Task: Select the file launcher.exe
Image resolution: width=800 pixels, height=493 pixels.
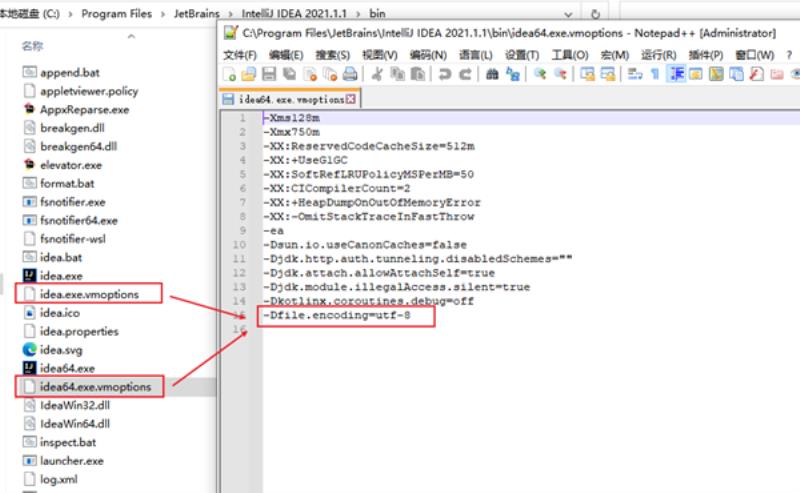Action: 72,460
